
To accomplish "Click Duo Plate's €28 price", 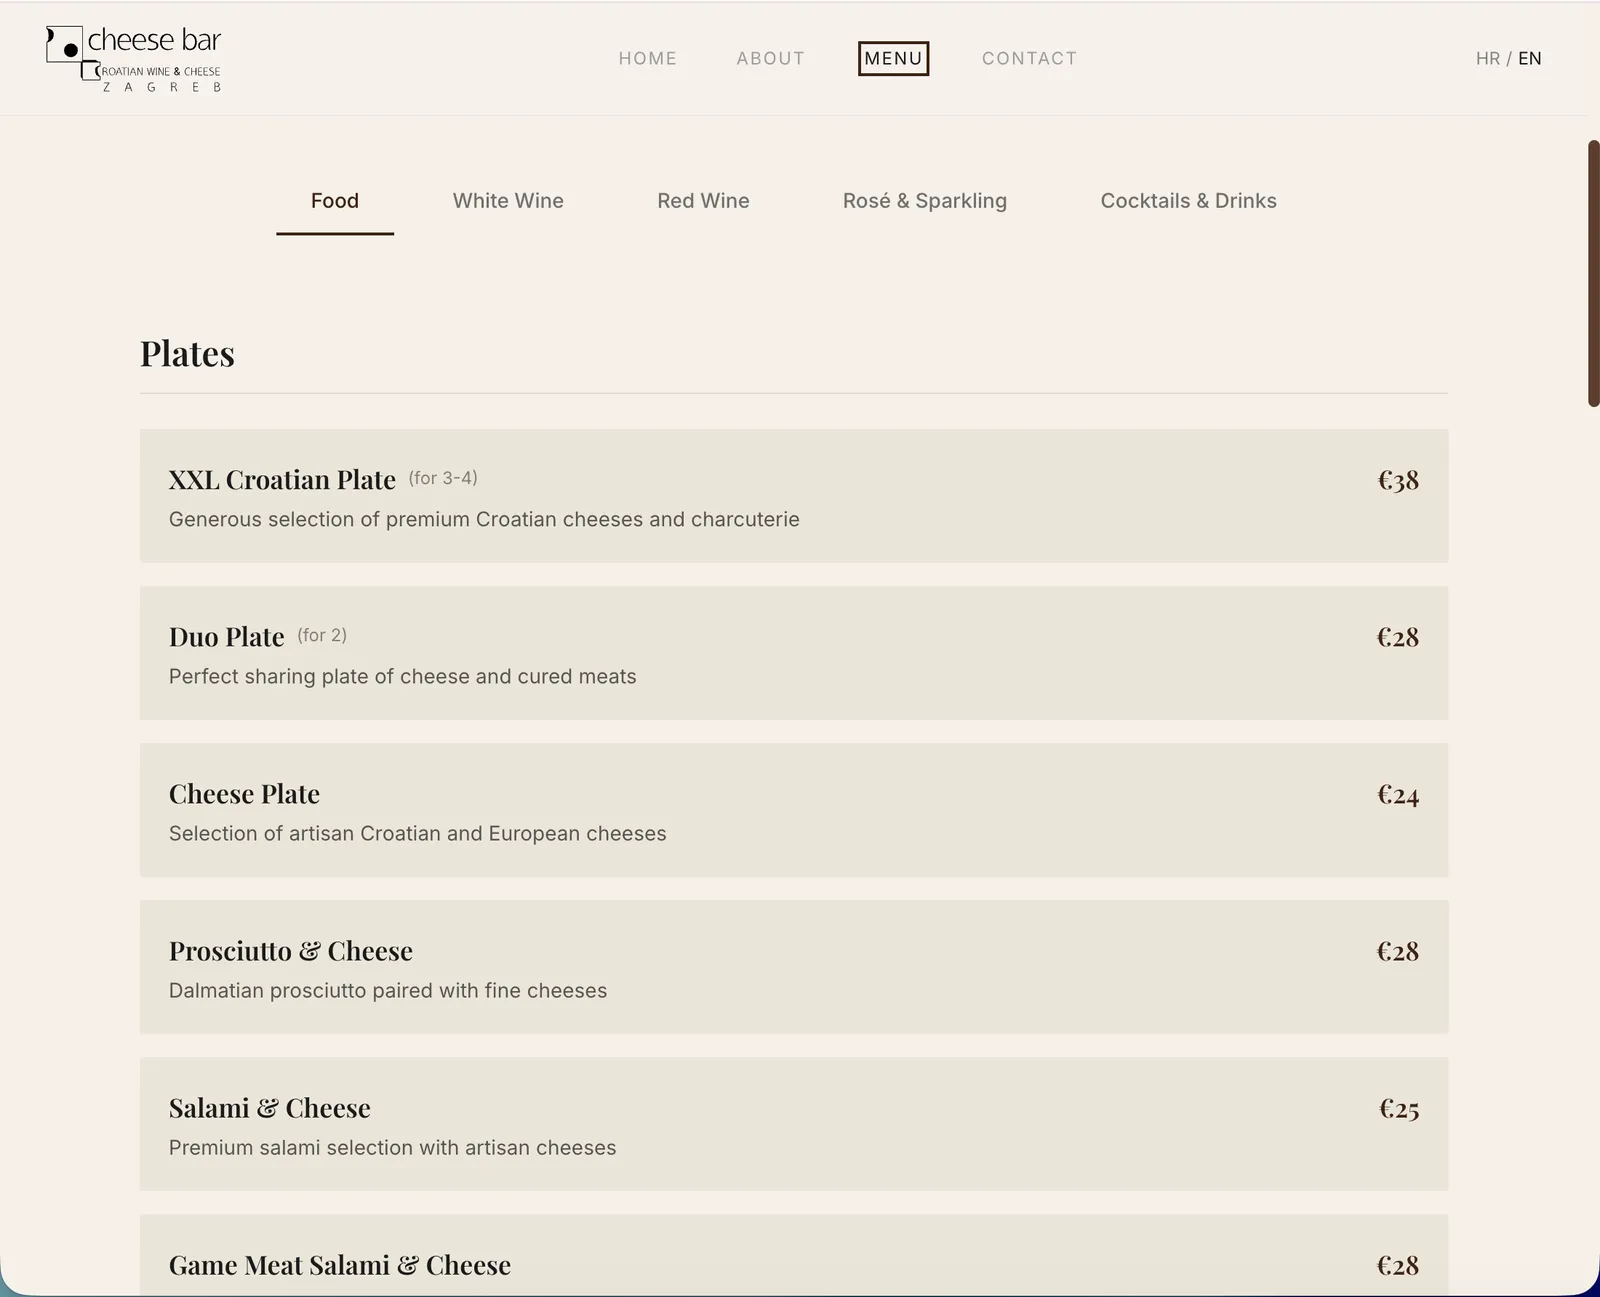I will [1398, 638].
